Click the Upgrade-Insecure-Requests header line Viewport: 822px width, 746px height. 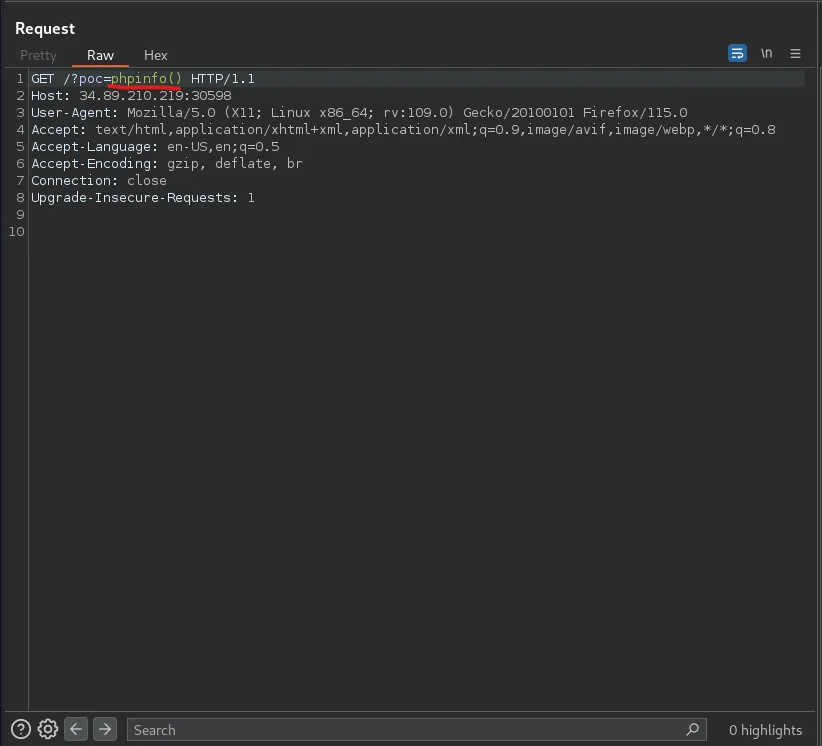142,197
